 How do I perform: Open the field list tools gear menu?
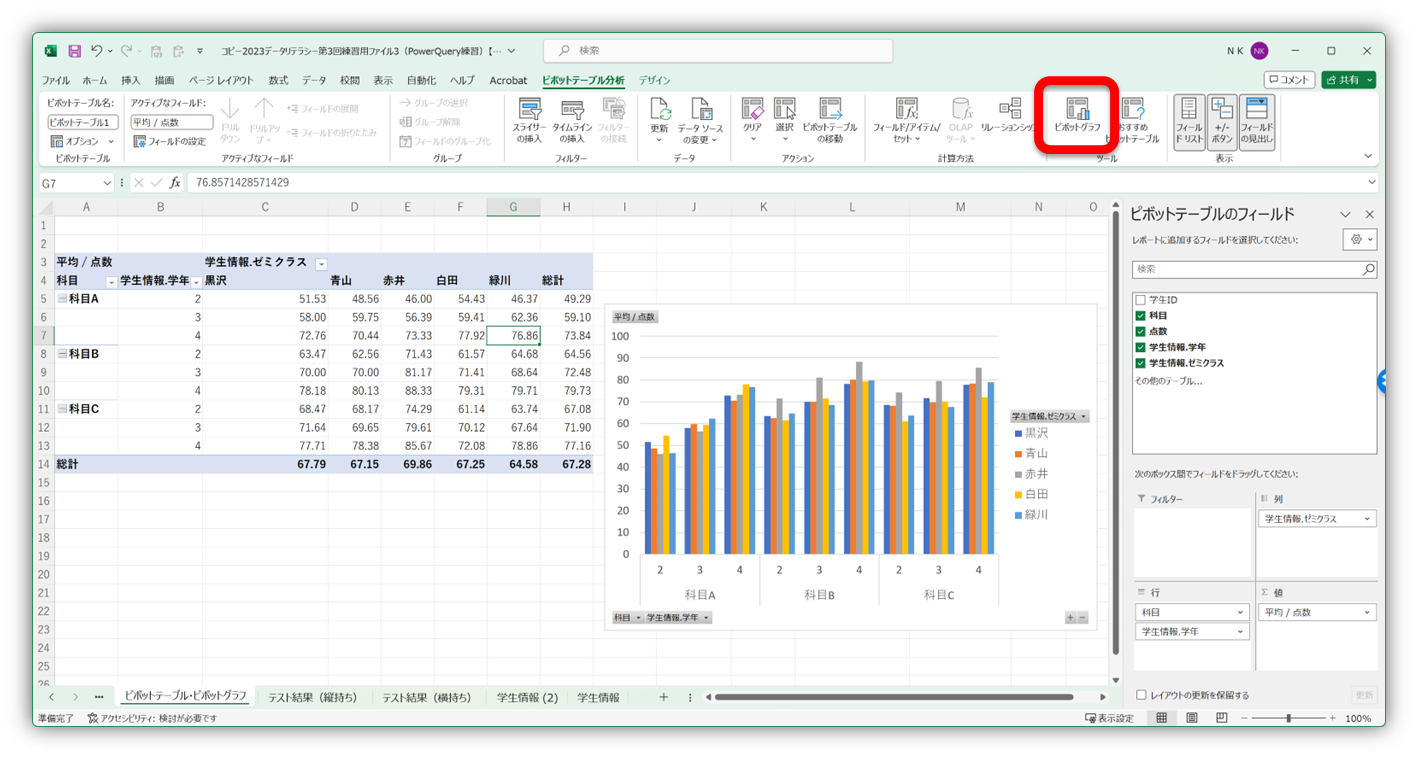tap(1360, 240)
